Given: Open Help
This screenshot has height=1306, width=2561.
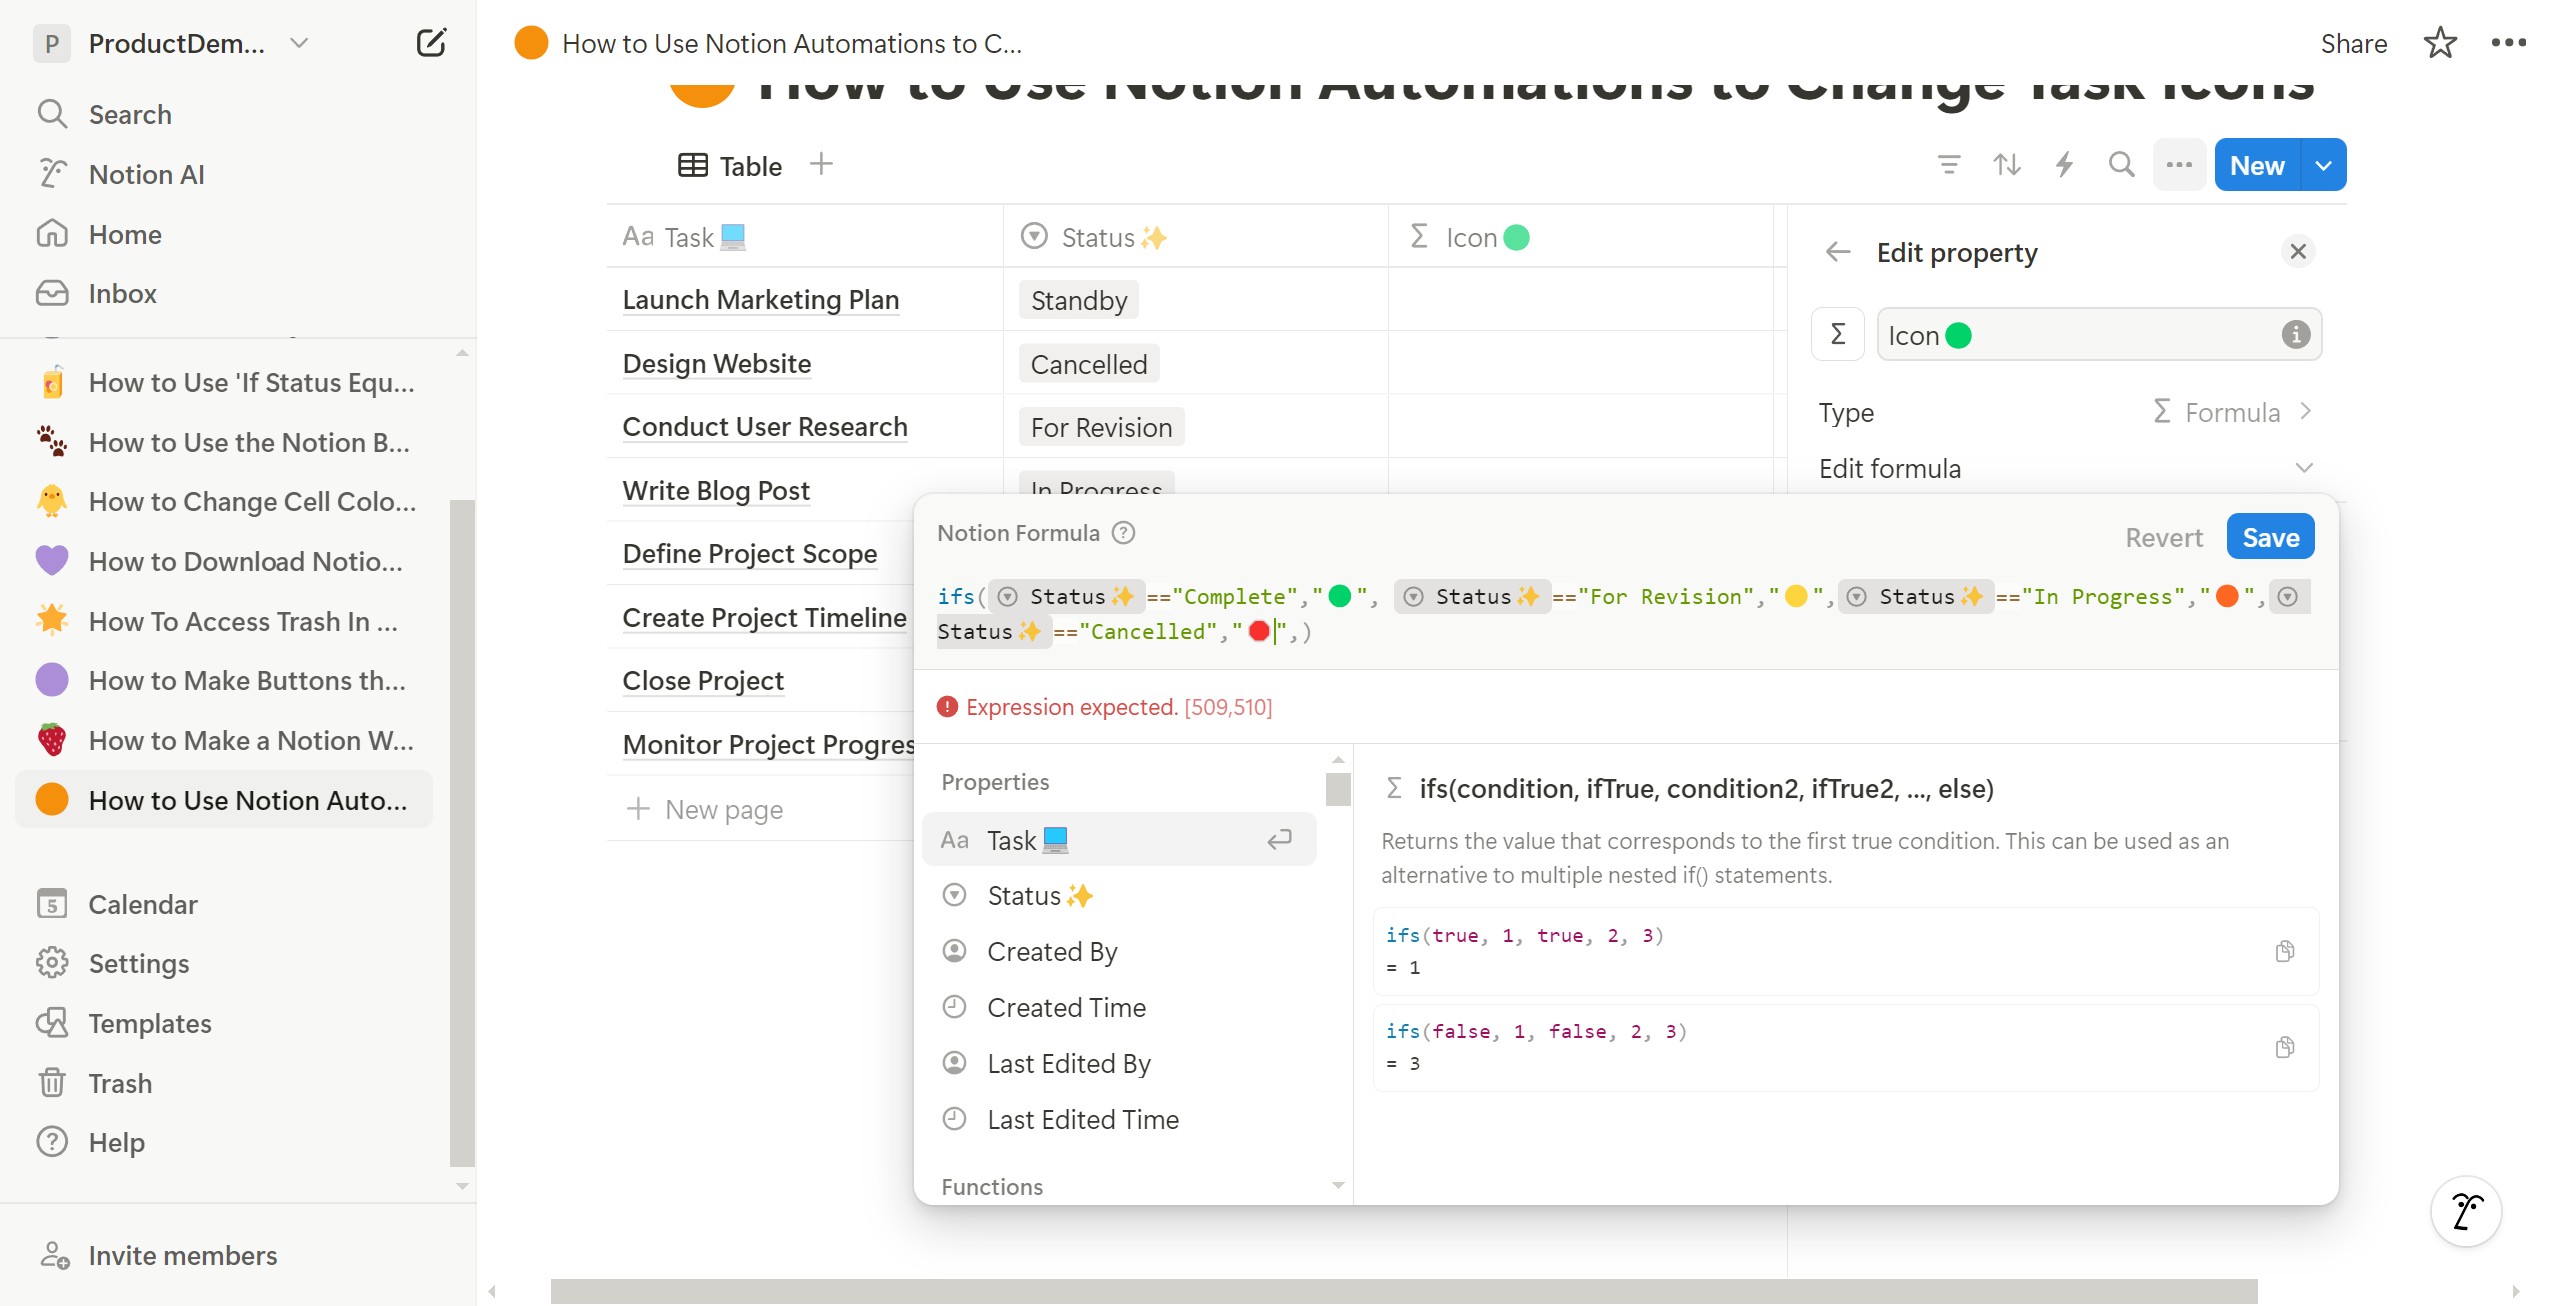Looking at the screenshot, I should coord(116,1142).
